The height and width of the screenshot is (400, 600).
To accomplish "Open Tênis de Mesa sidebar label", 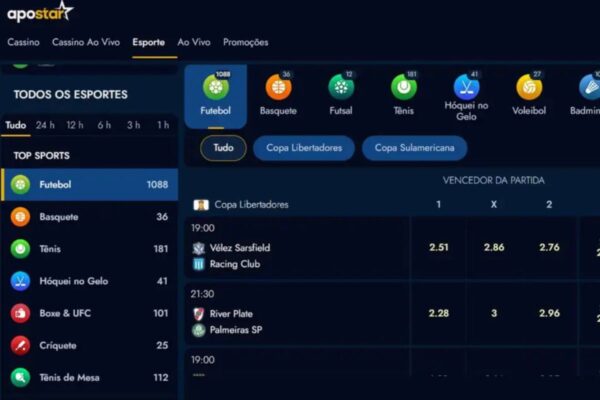I will (70, 377).
